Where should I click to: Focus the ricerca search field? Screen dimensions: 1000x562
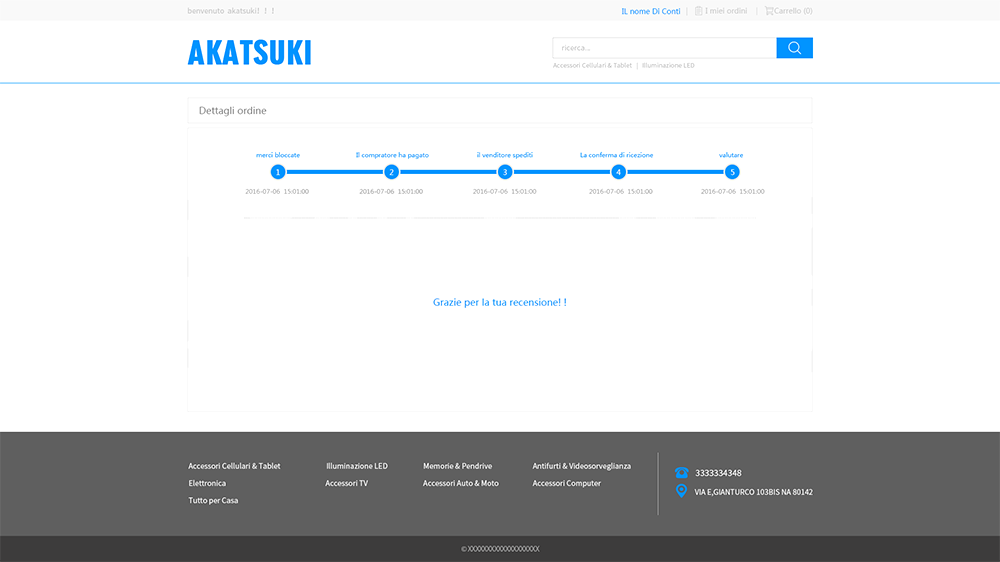click(664, 48)
